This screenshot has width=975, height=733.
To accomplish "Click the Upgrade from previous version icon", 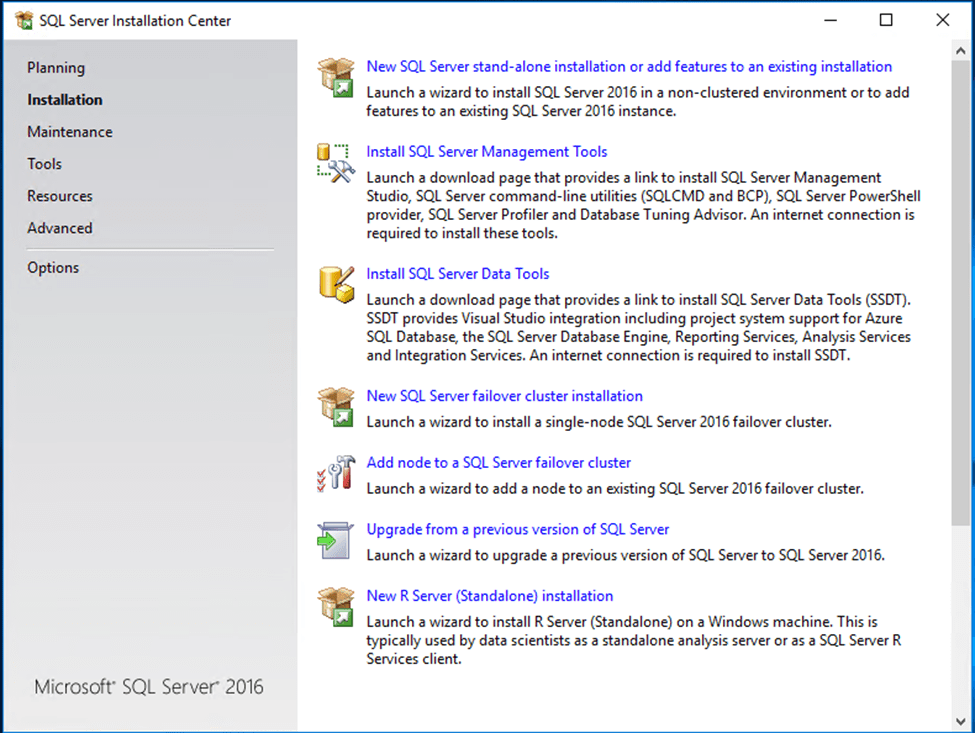I will [335, 540].
